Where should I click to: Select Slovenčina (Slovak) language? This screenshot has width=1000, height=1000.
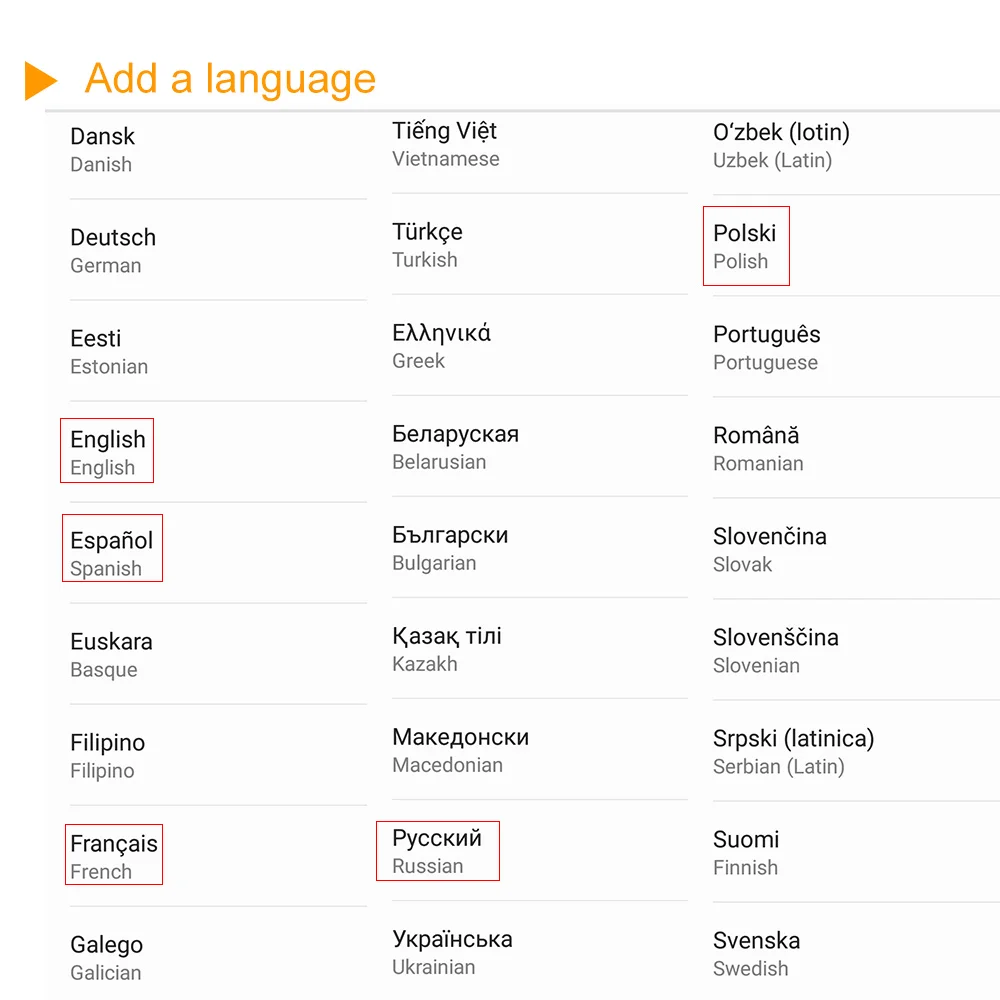point(856,549)
